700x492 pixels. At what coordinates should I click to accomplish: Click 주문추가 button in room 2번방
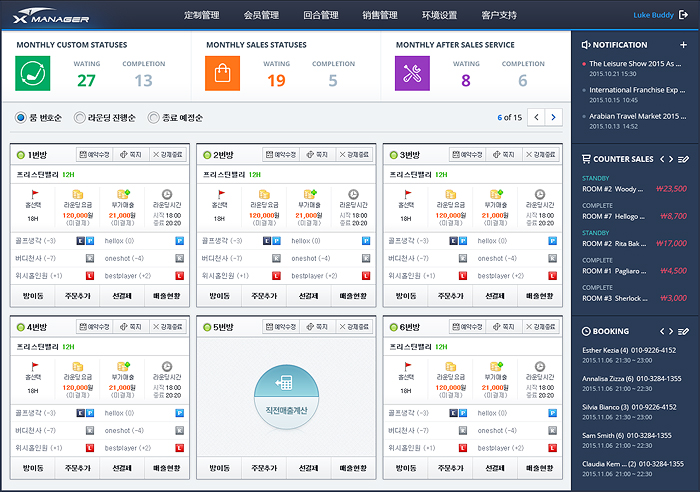262,297
